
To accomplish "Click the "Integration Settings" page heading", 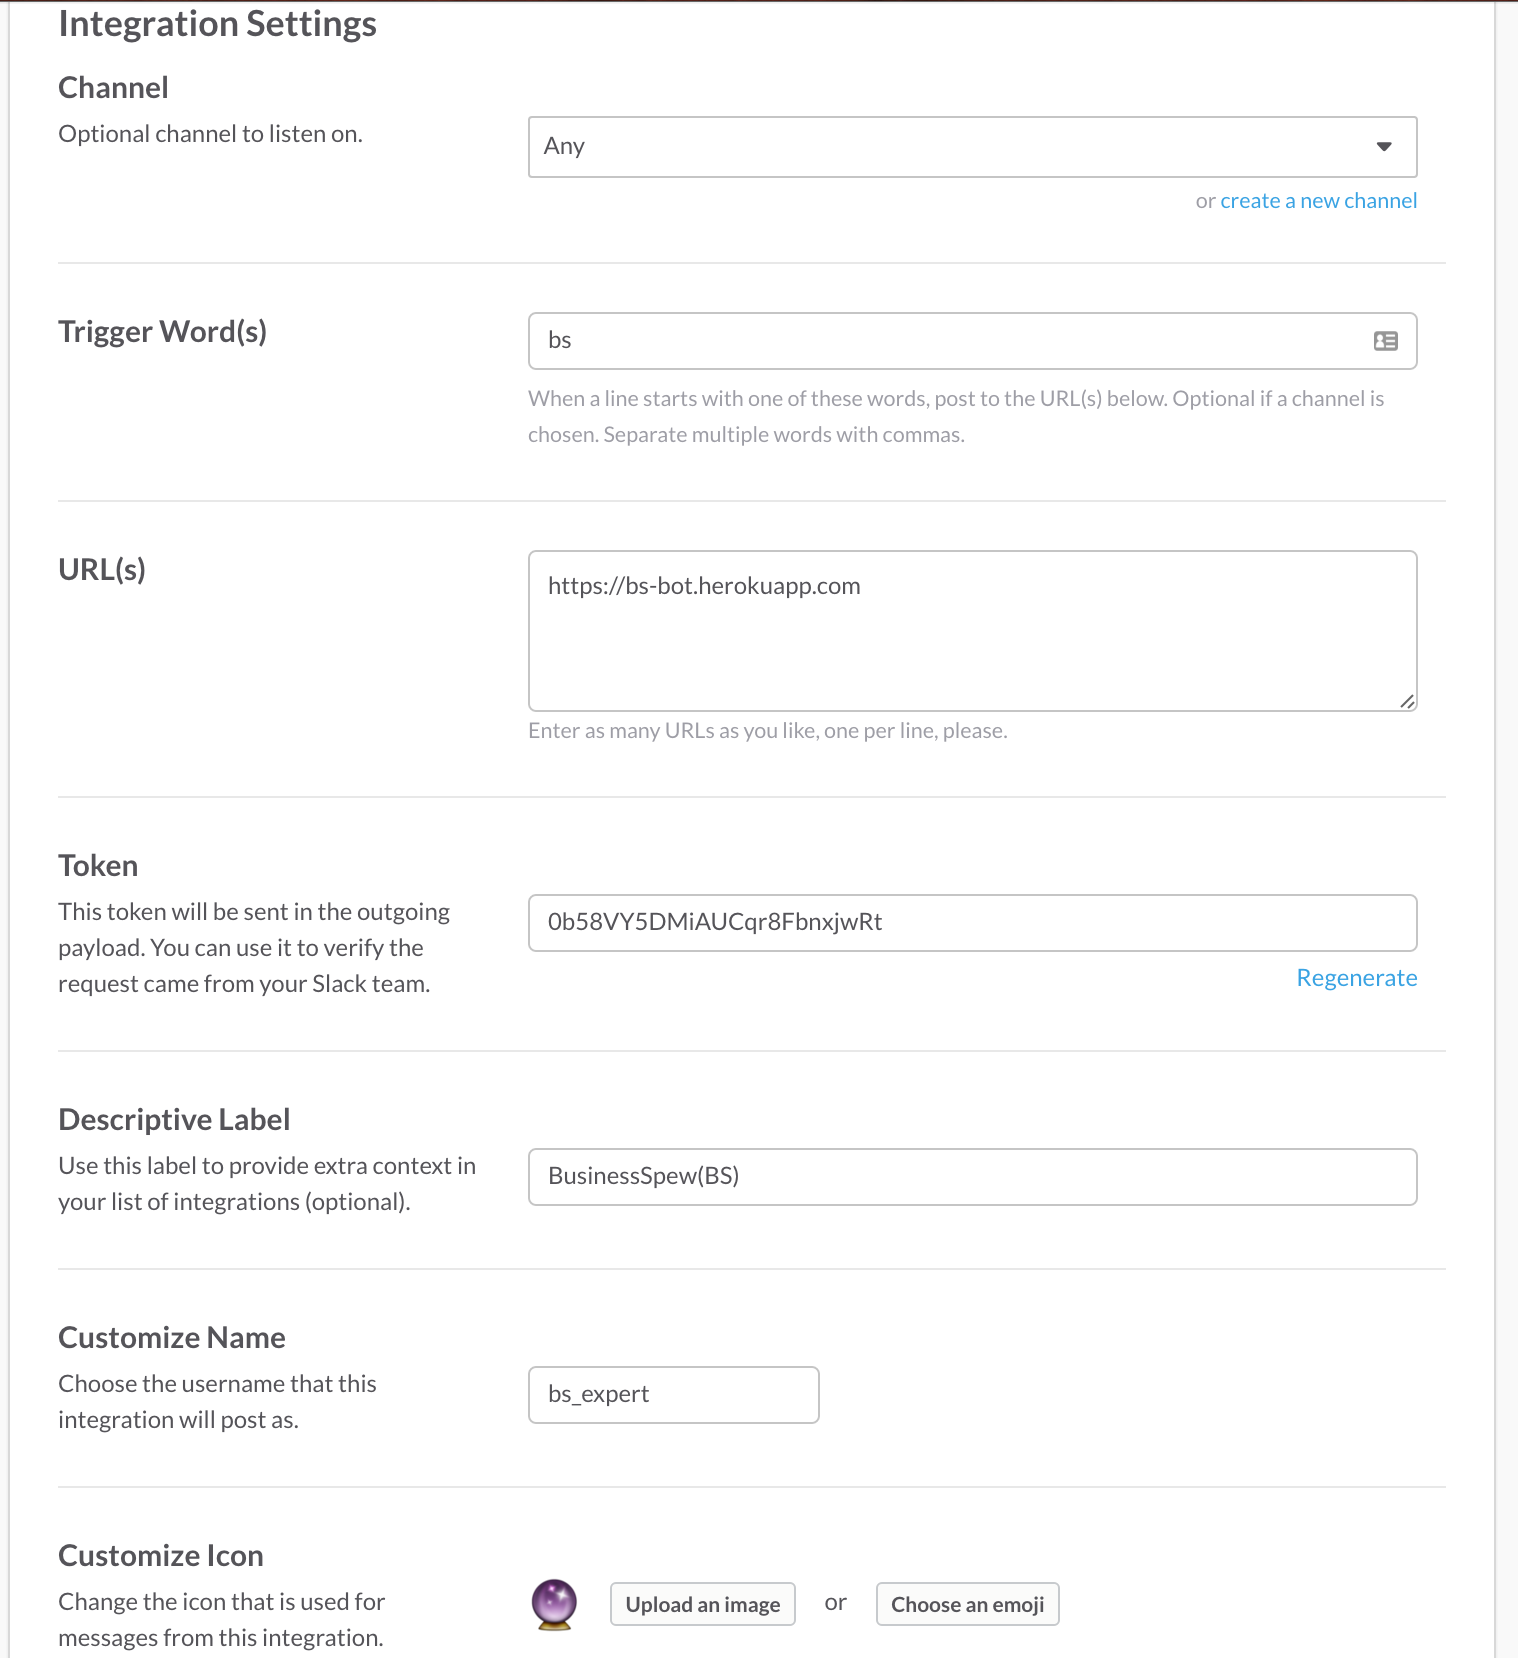I will (x=217, y=24).
